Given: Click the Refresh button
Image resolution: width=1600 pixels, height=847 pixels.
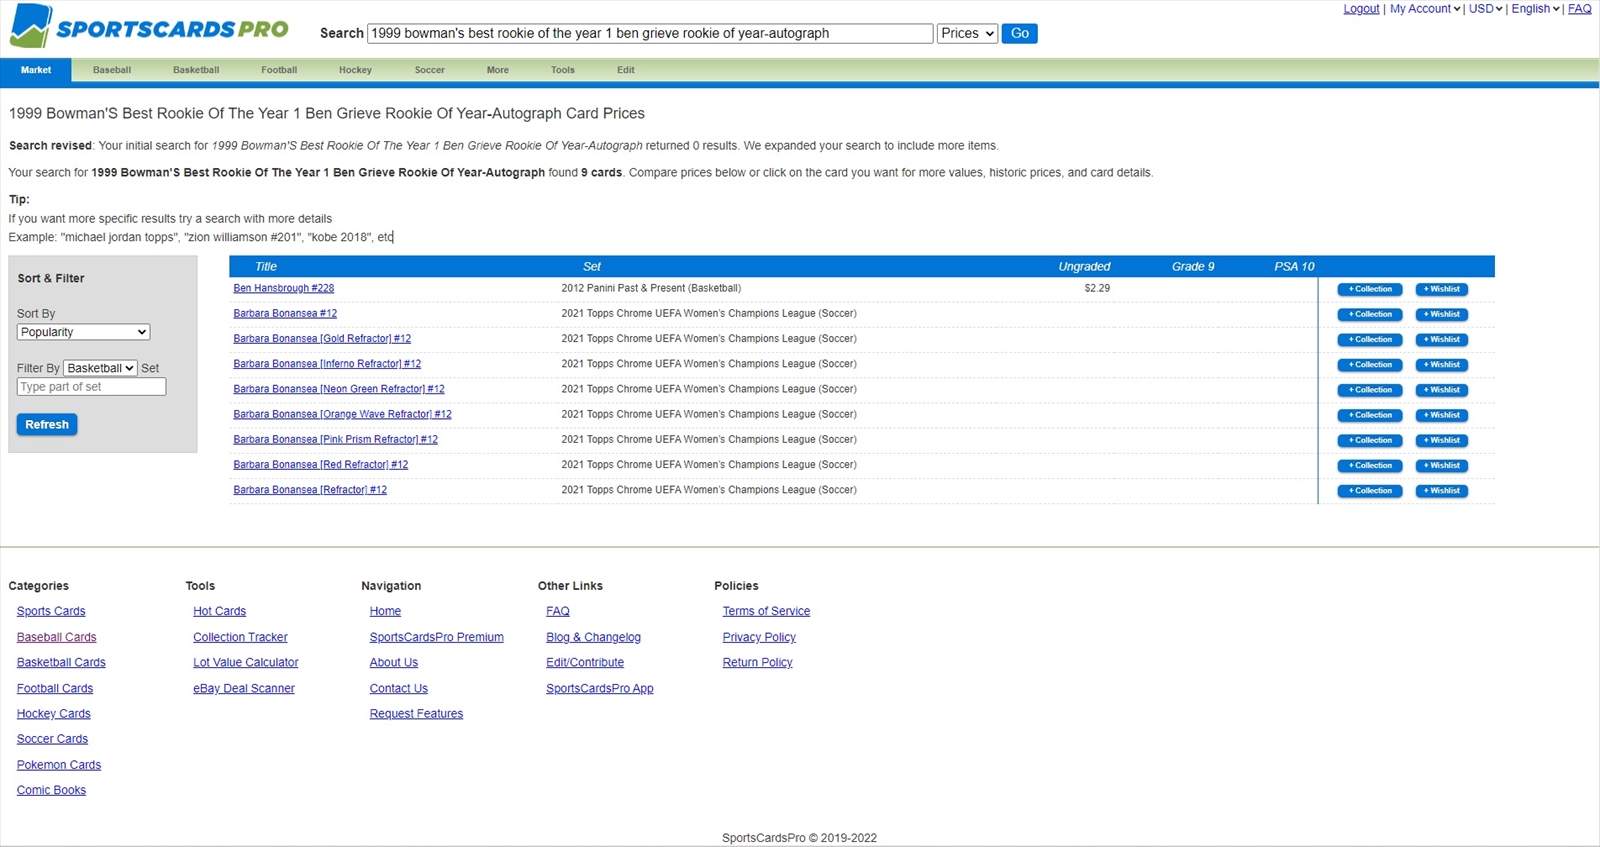Looking at the screenshot, I should click(47, 425).
